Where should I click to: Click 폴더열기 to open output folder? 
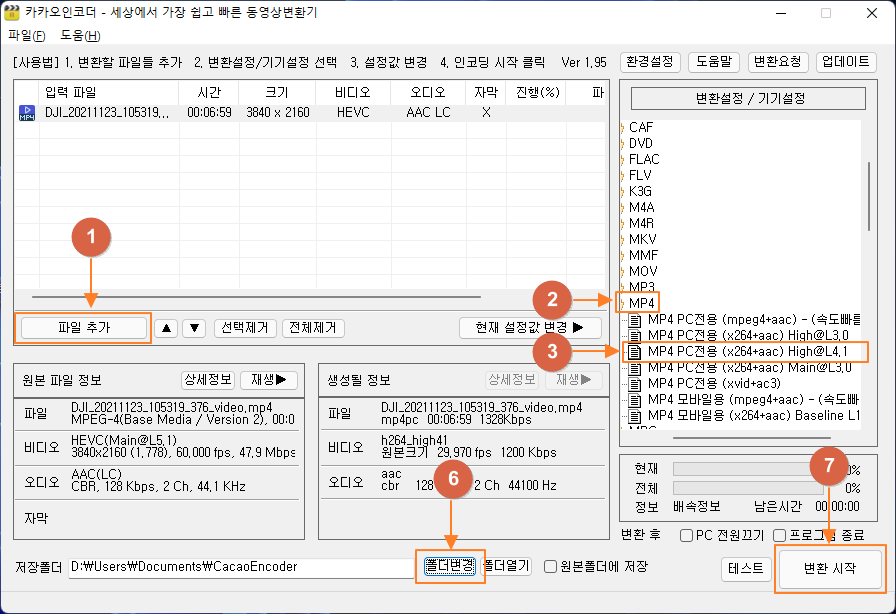(x=507, y=567)
